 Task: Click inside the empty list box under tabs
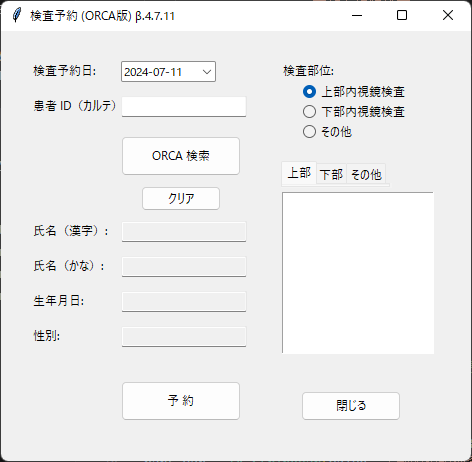point(358,273)
